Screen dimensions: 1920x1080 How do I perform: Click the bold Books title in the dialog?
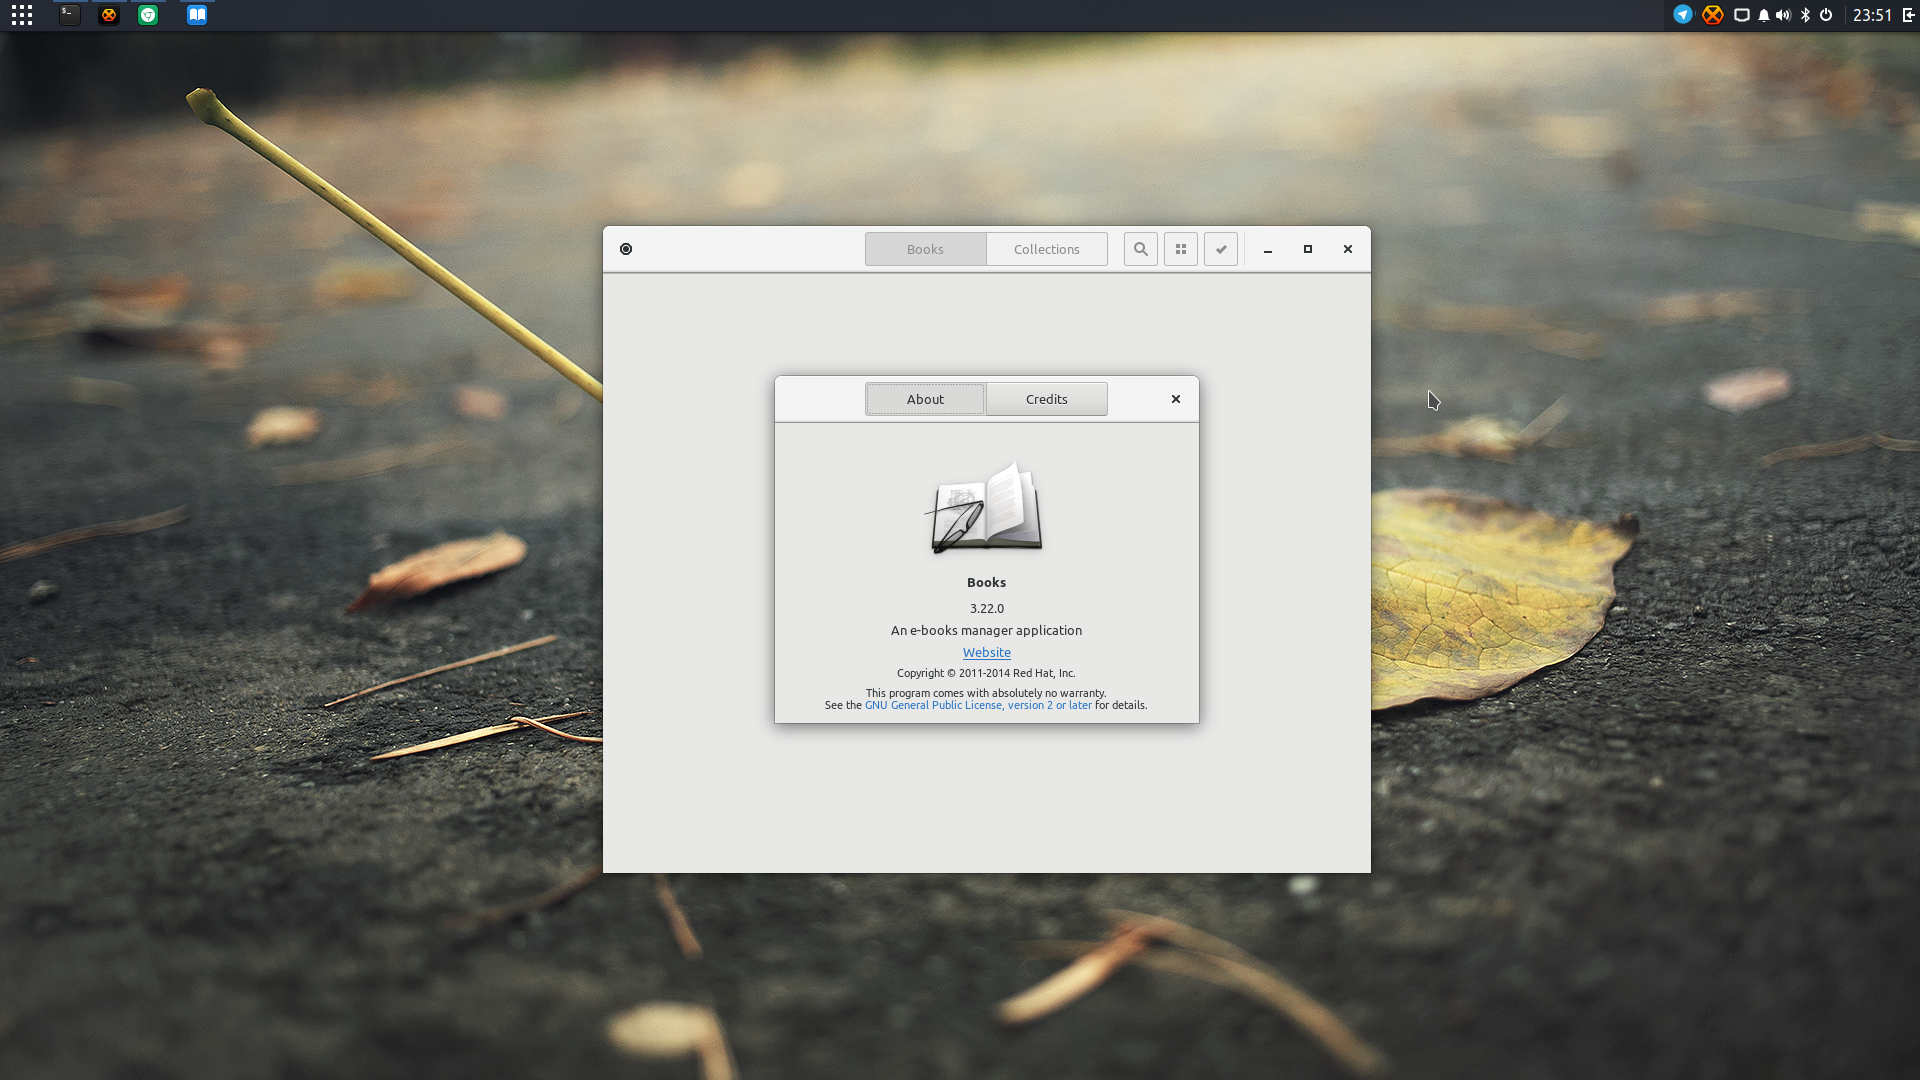pos(986,582)
